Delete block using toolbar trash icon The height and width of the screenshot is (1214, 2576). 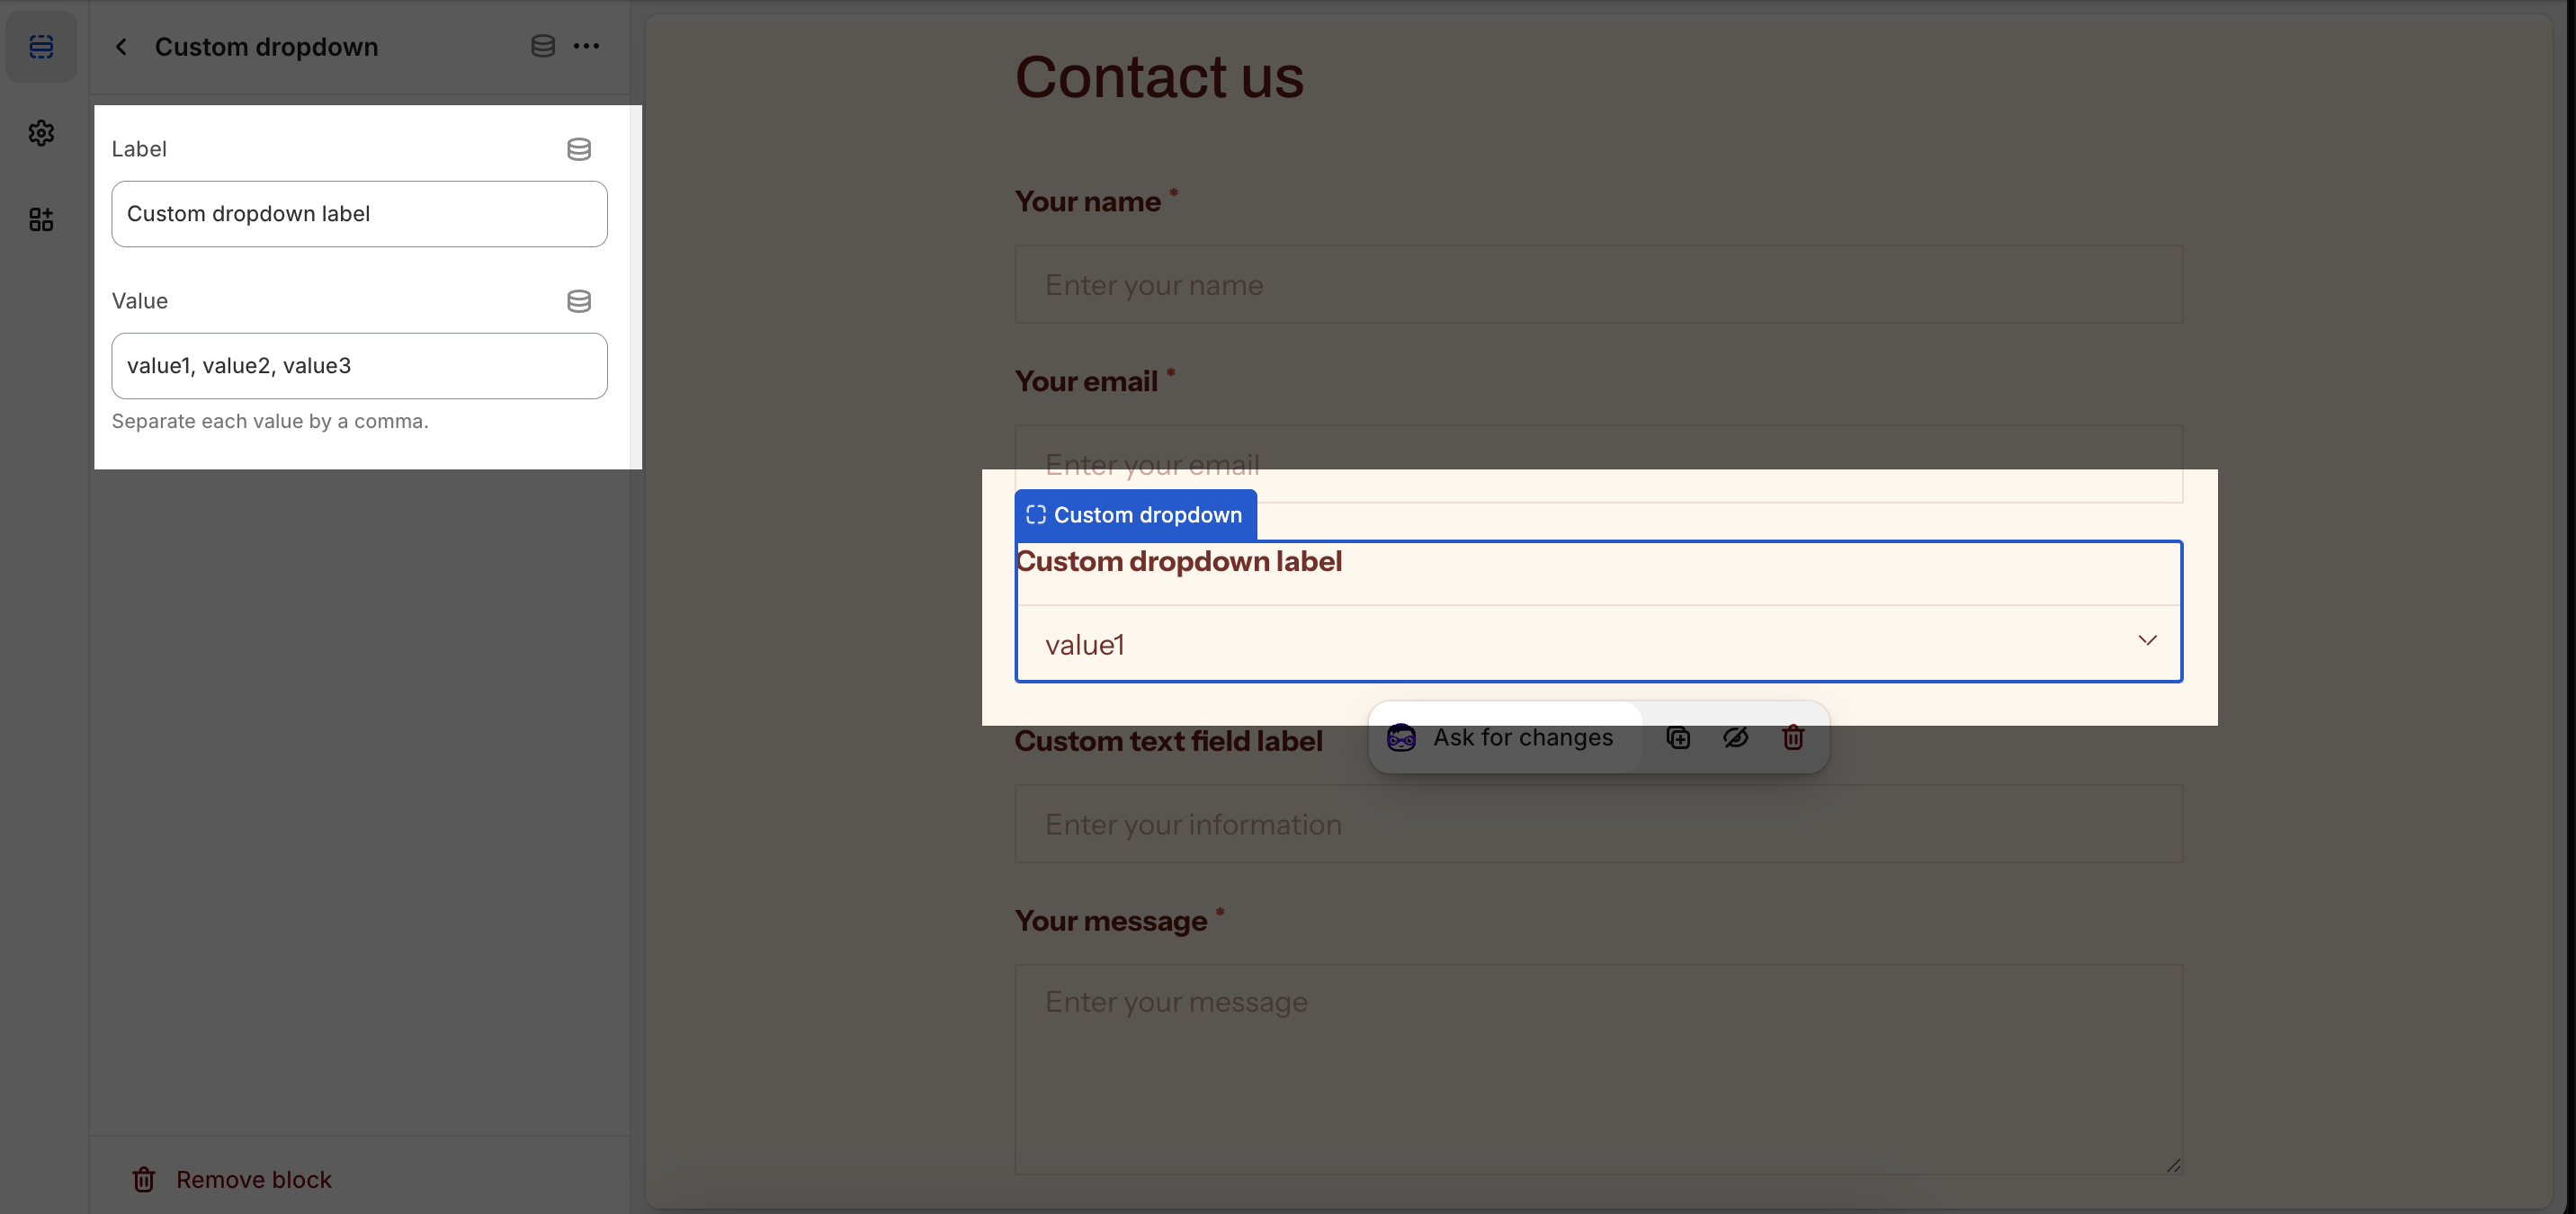(1792, 738)
